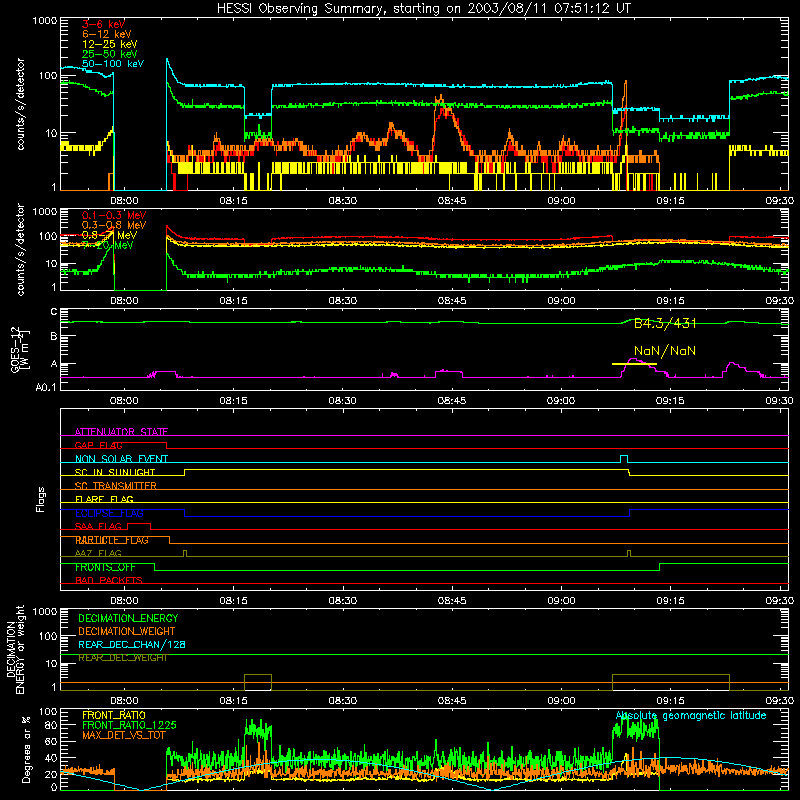Click the FRONT_RATIO legend label
The image size is (800, 800).
tap(114, 715)
